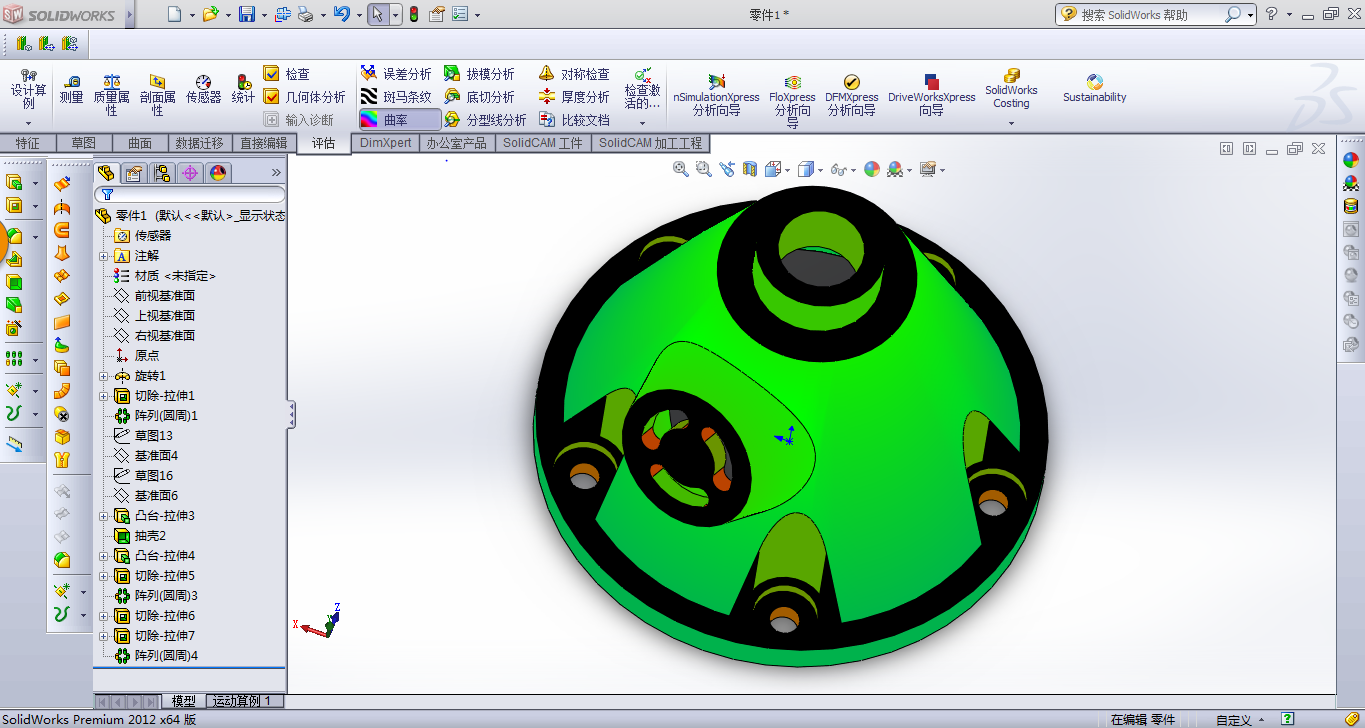Expand the 凸台-拉伸3 feature node
1365x728 pixels.
[x=103, y=516]
